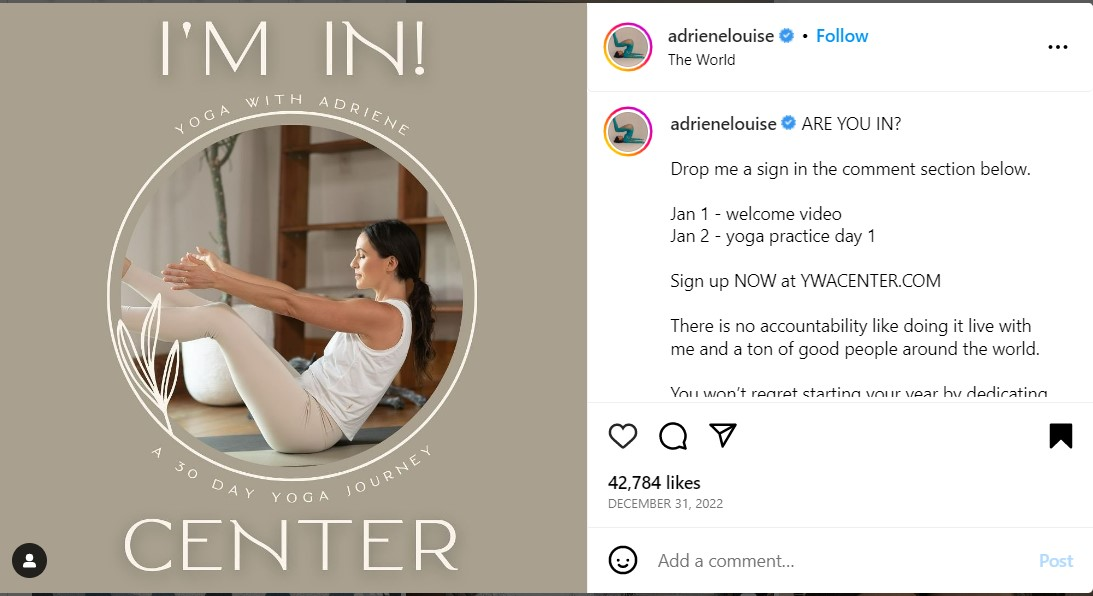The width and height of the screenshot is (1093, 596).
Task: Click the verified badge beside header username
Action: point(786,36)
